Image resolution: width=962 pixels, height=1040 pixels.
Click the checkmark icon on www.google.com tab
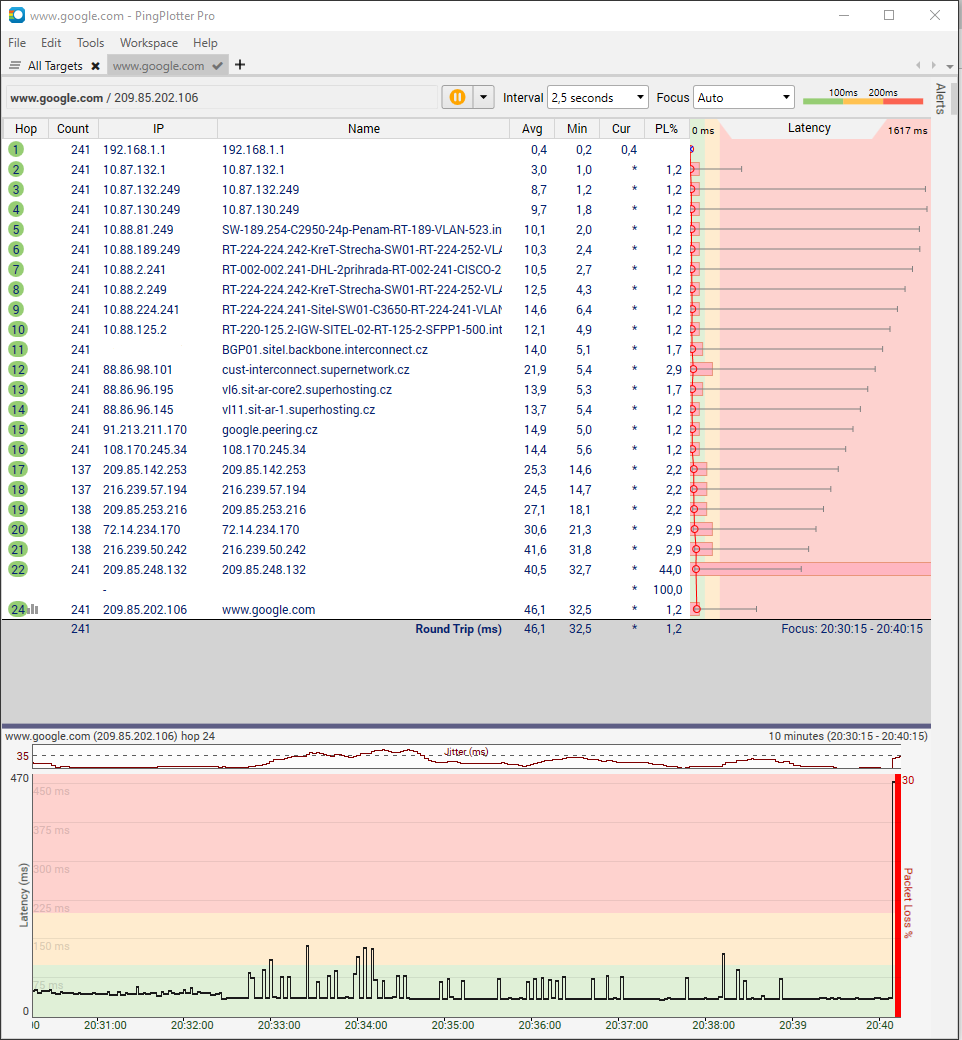[x=217, y=66]
